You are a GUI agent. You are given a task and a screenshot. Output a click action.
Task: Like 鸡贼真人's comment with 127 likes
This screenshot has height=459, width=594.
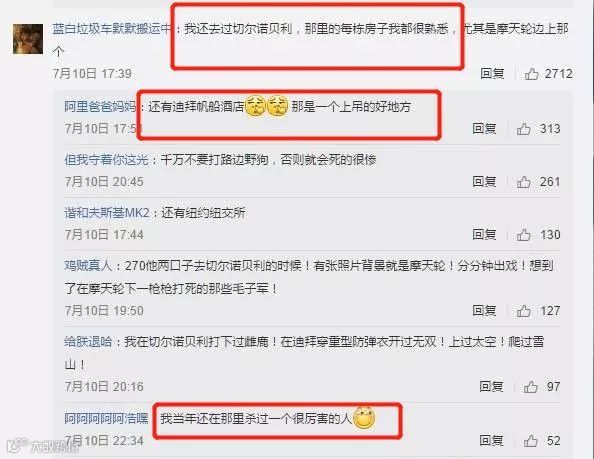[x=524, y=311]
